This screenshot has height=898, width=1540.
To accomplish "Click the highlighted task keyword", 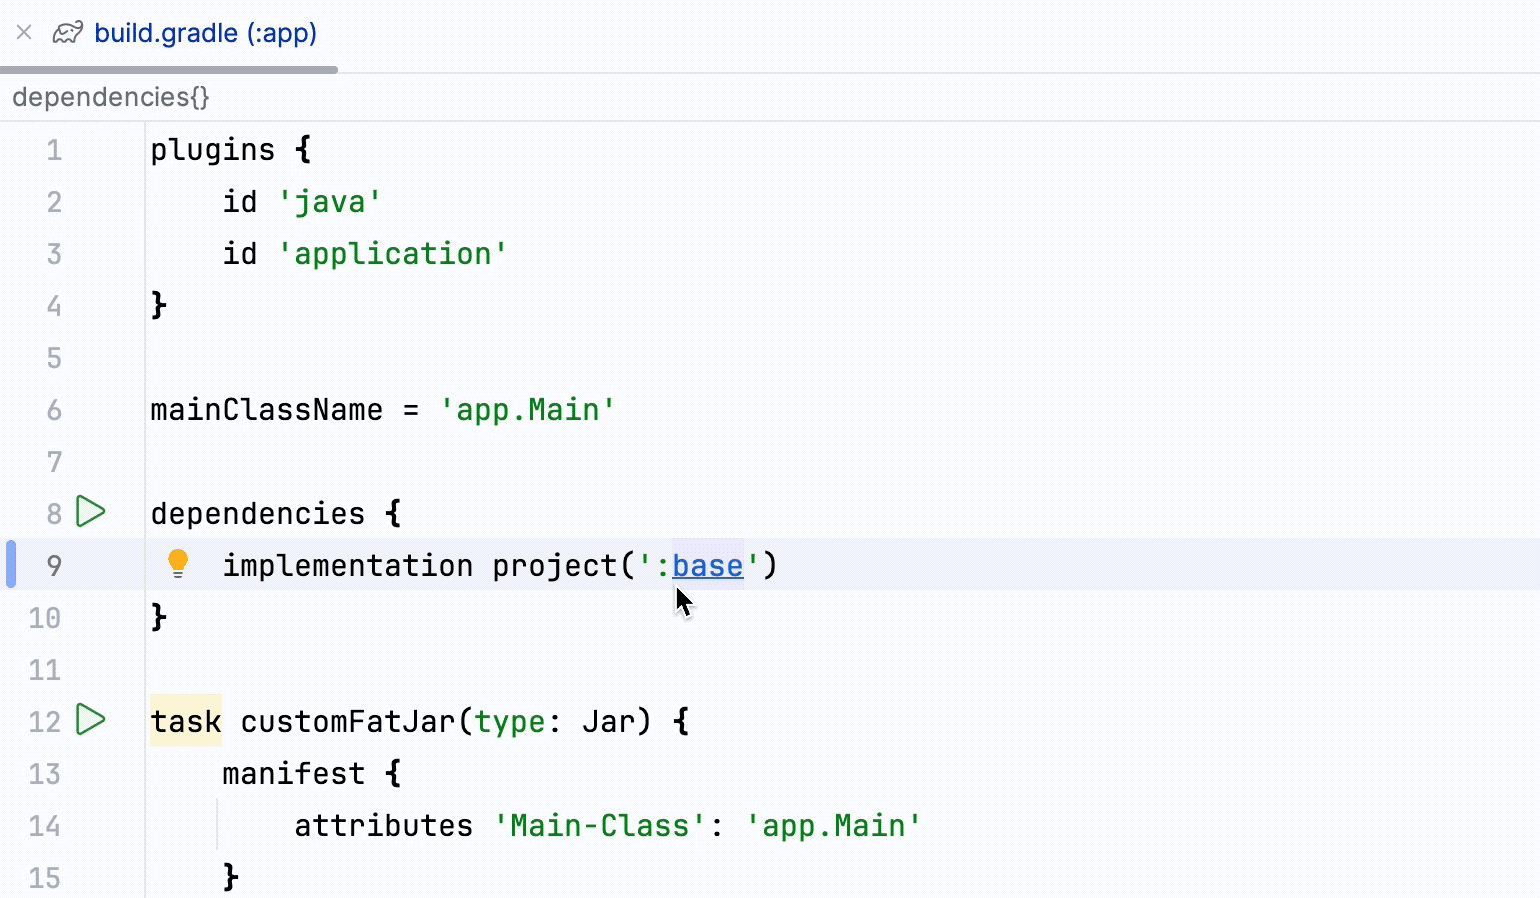I will pos(185,721).
